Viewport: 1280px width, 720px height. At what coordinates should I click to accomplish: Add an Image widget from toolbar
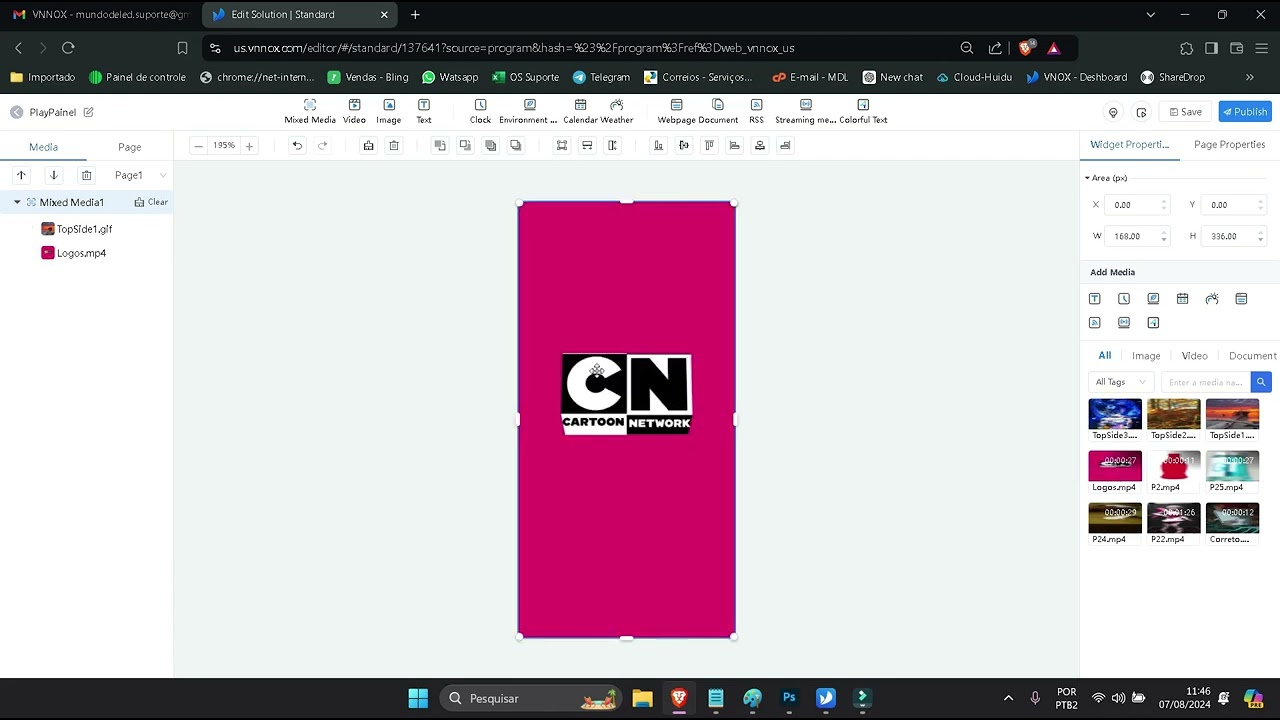coord(389,111)
